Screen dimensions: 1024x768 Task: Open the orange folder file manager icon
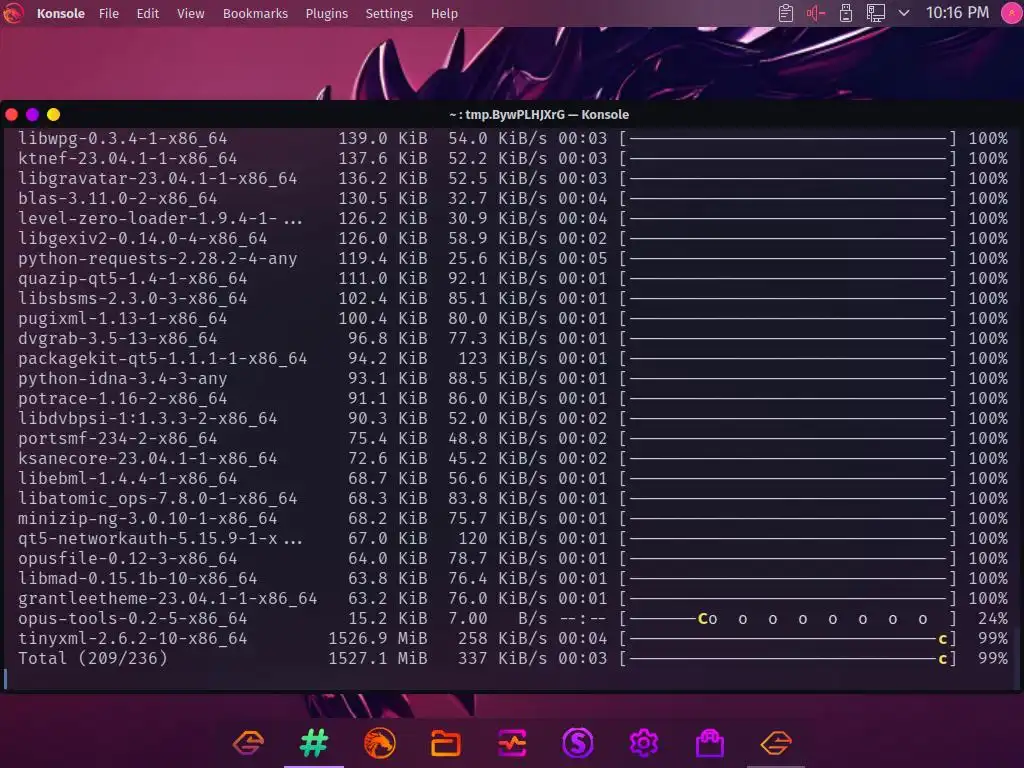(446, 743)
